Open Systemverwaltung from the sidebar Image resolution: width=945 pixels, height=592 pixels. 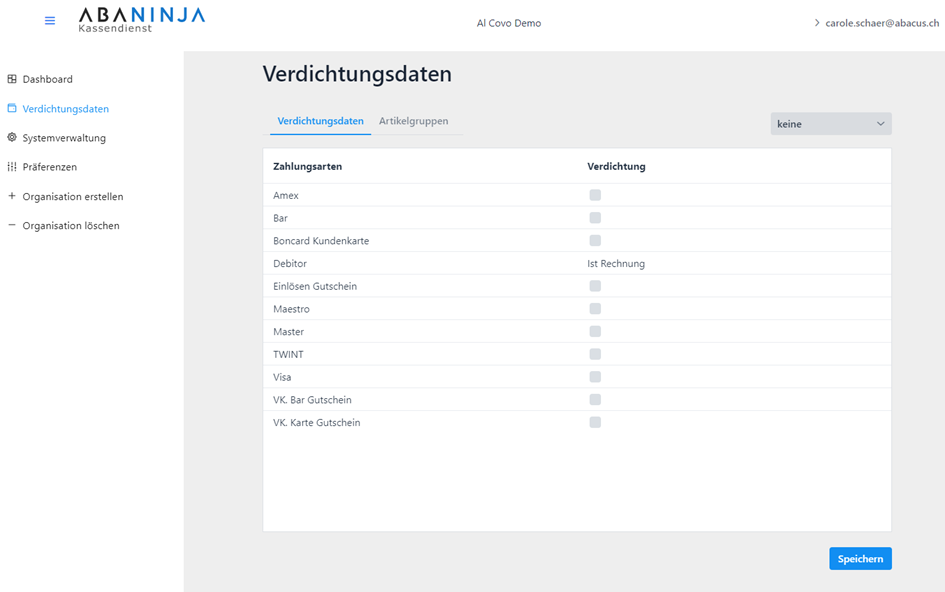pos(64,138)
